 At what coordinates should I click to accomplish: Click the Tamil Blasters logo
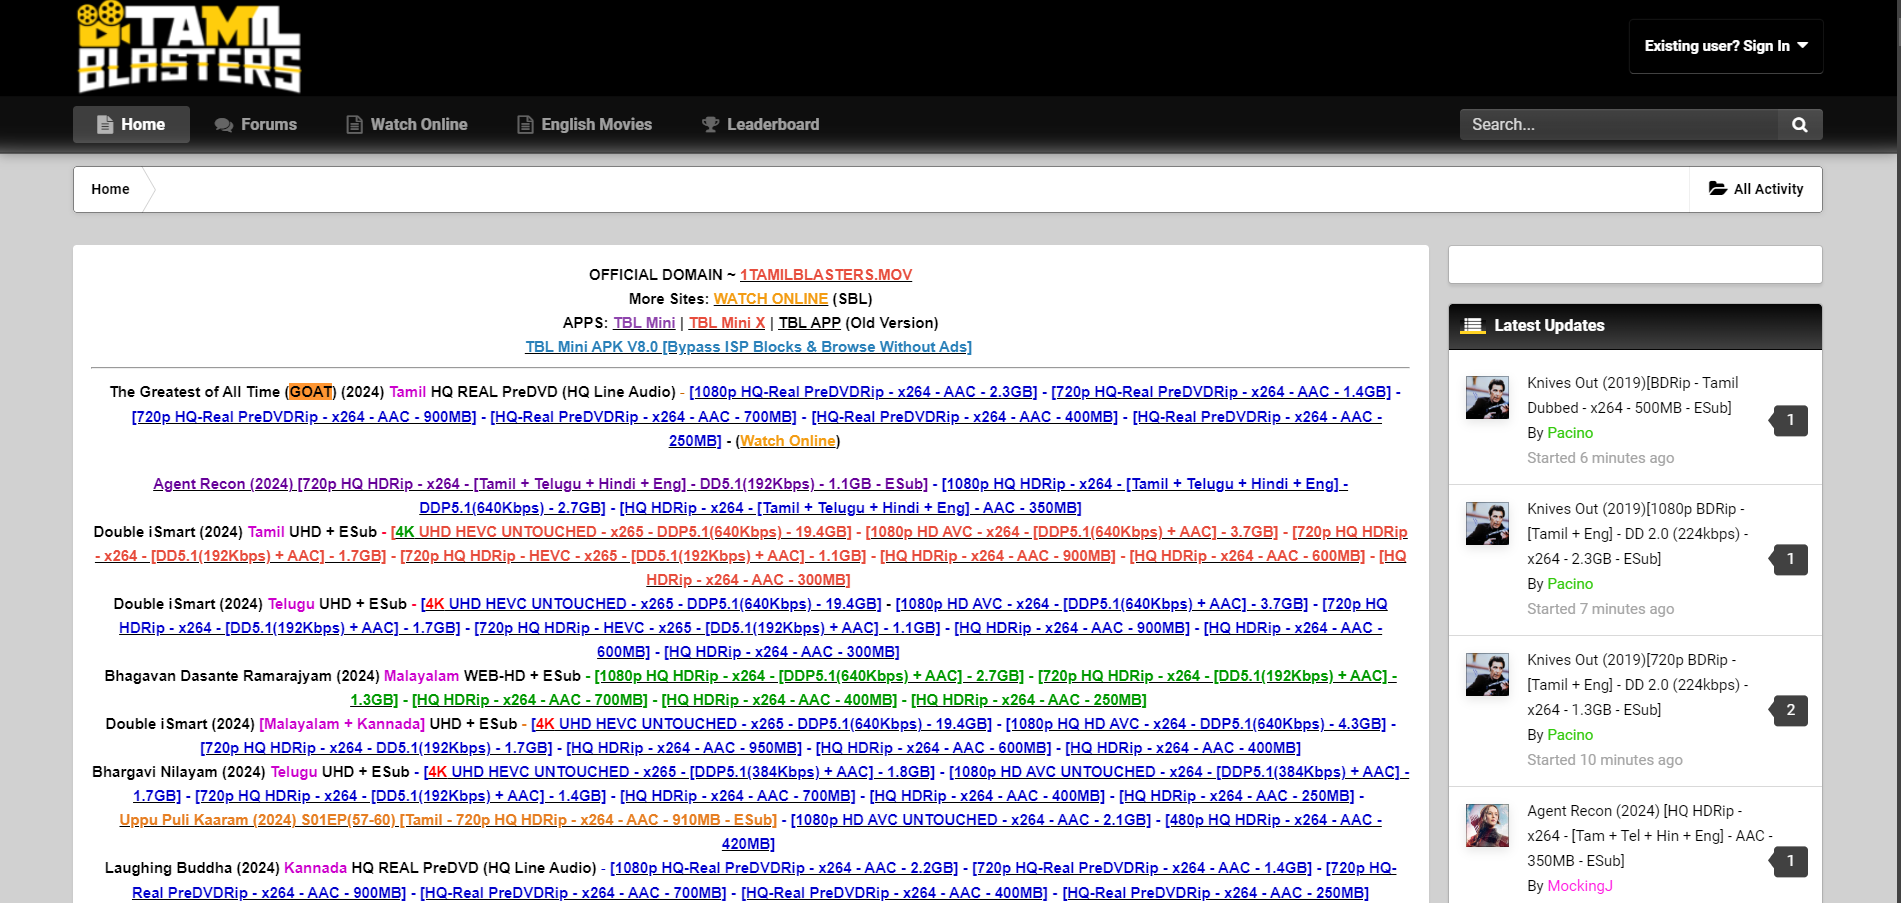(x=189, y=47)
